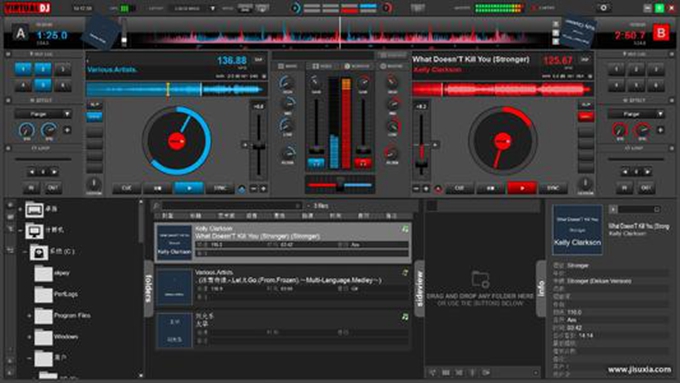Open the vertical info side tab
Viewport: 680px width, 383px height.
pos(541,288)
